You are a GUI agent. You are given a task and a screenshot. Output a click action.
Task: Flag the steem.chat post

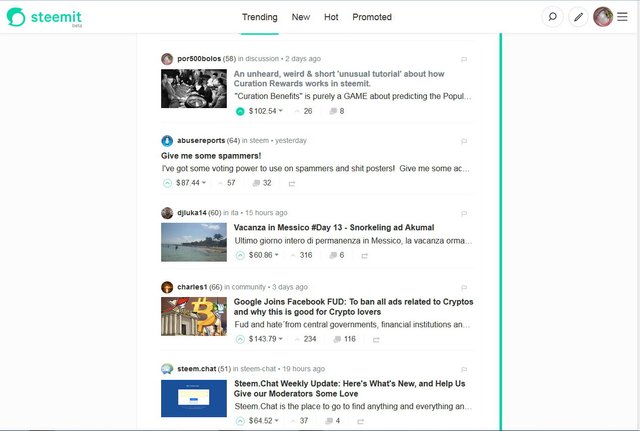coord(464,369)
